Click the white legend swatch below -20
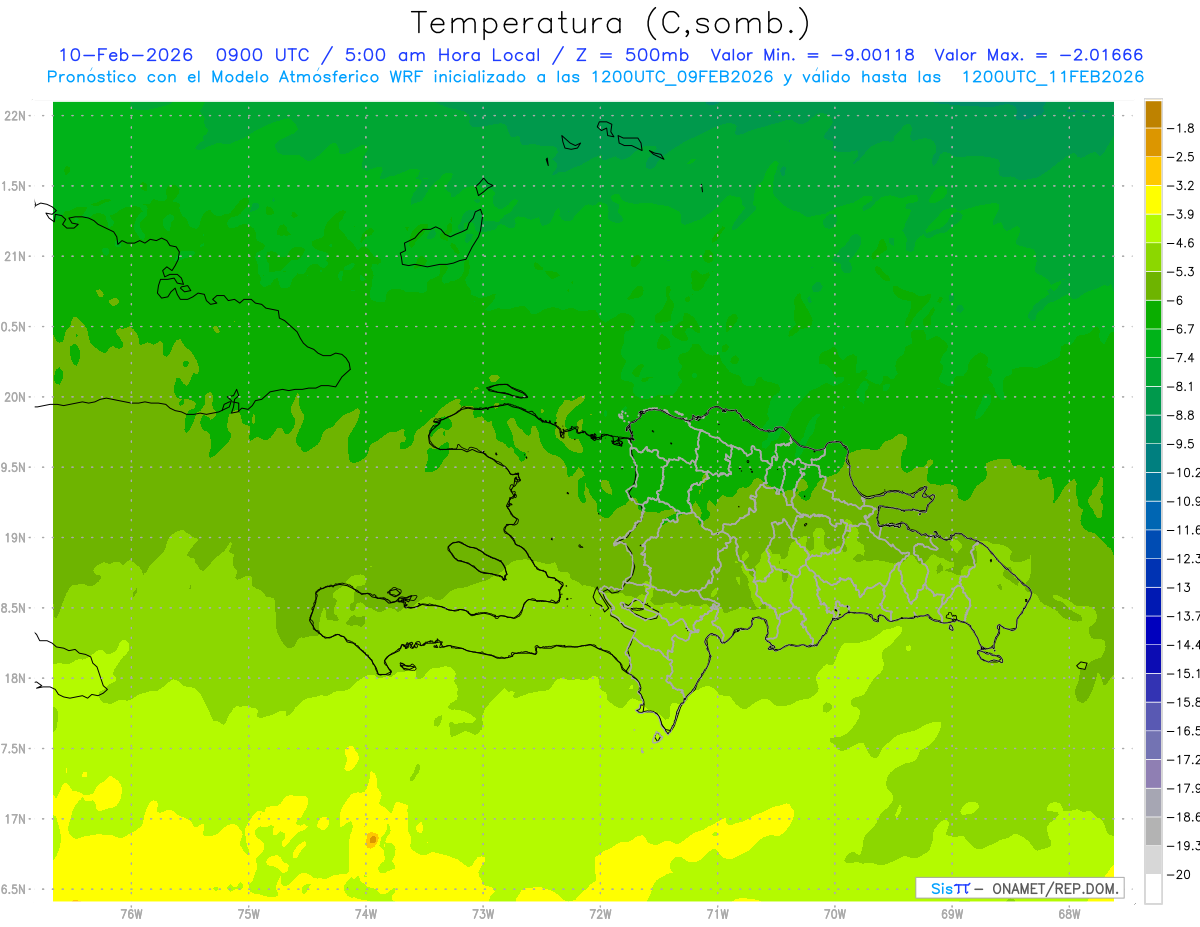Screen dimensions: 1200x927 point(1153,888)
